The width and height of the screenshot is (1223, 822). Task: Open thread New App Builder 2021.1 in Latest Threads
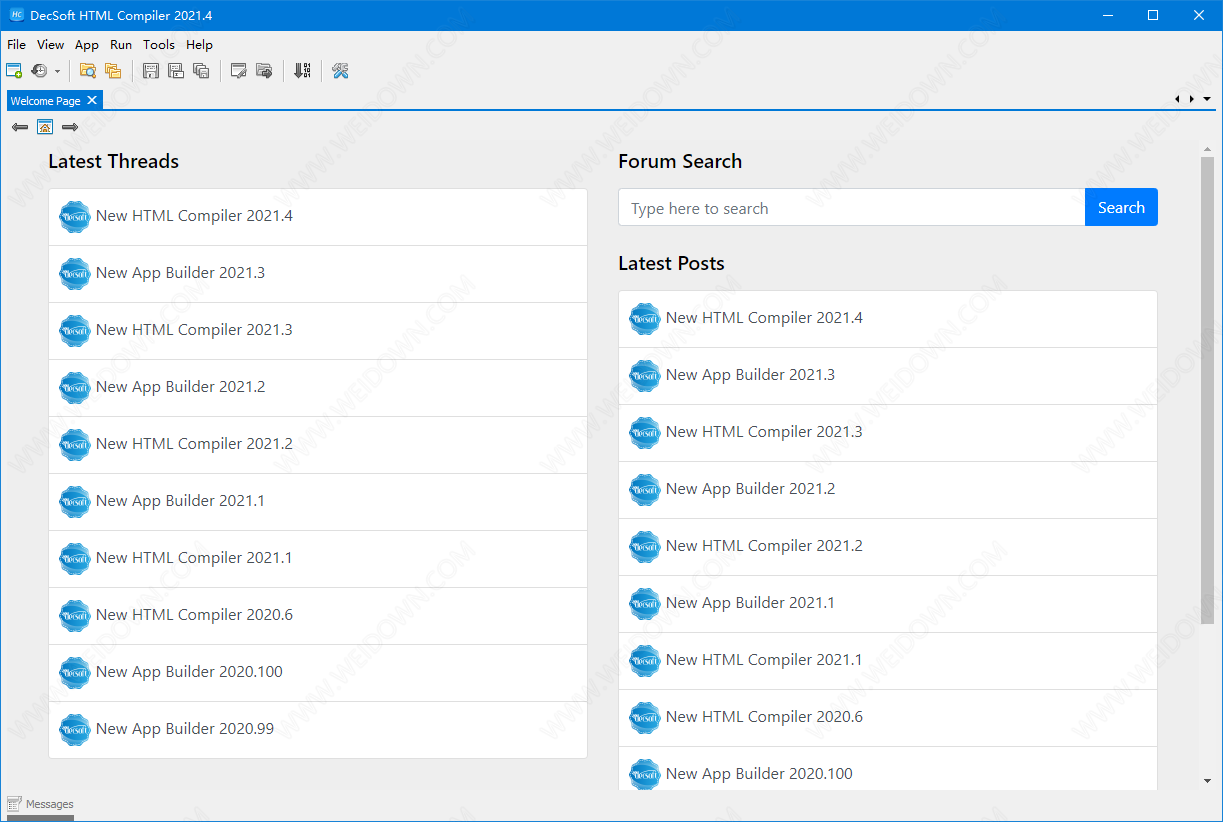pyautogui.click(x=318, y=502)
